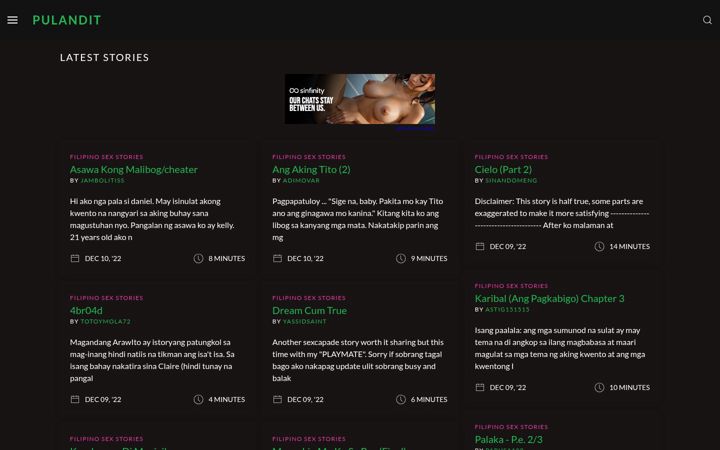Click DEC 09, '22 date on Dream Cum True card

305,399
